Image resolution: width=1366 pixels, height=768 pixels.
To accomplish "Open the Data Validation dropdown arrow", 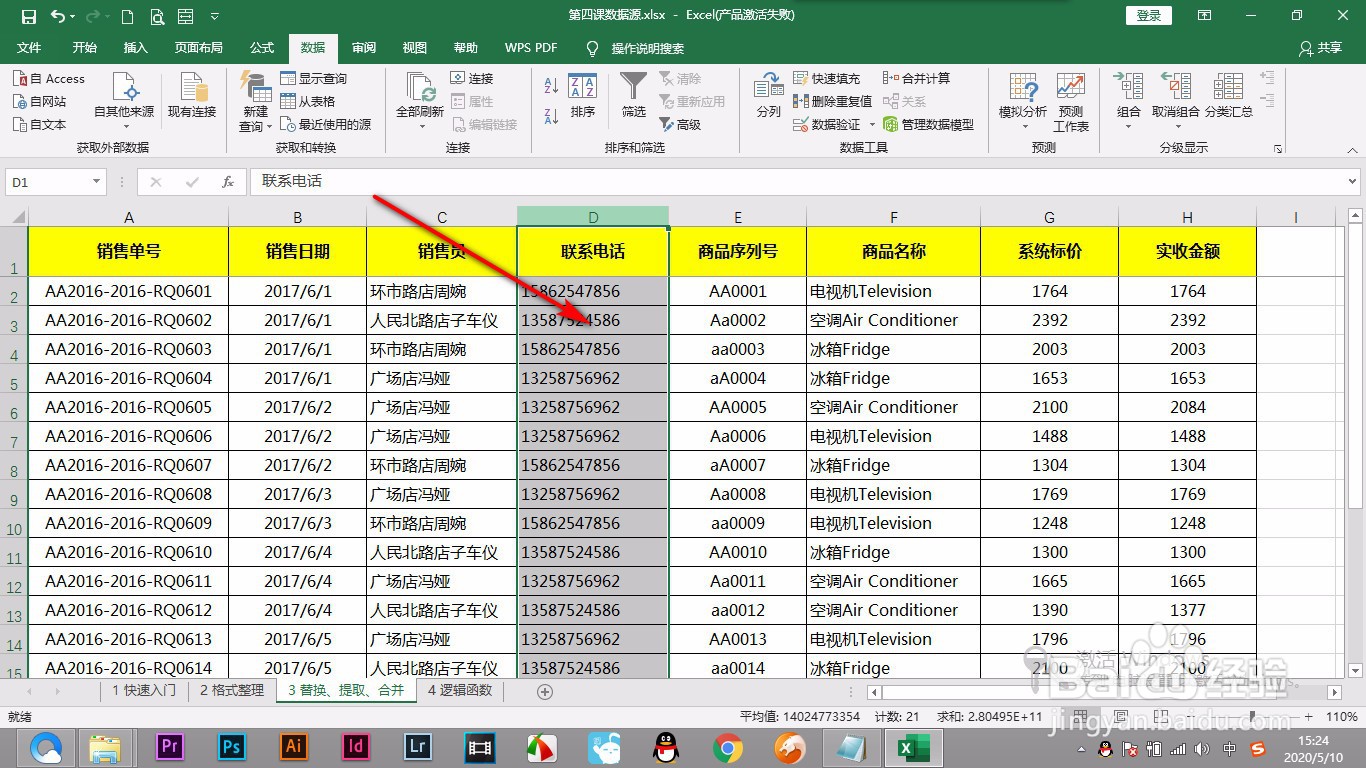I will 872,125.
